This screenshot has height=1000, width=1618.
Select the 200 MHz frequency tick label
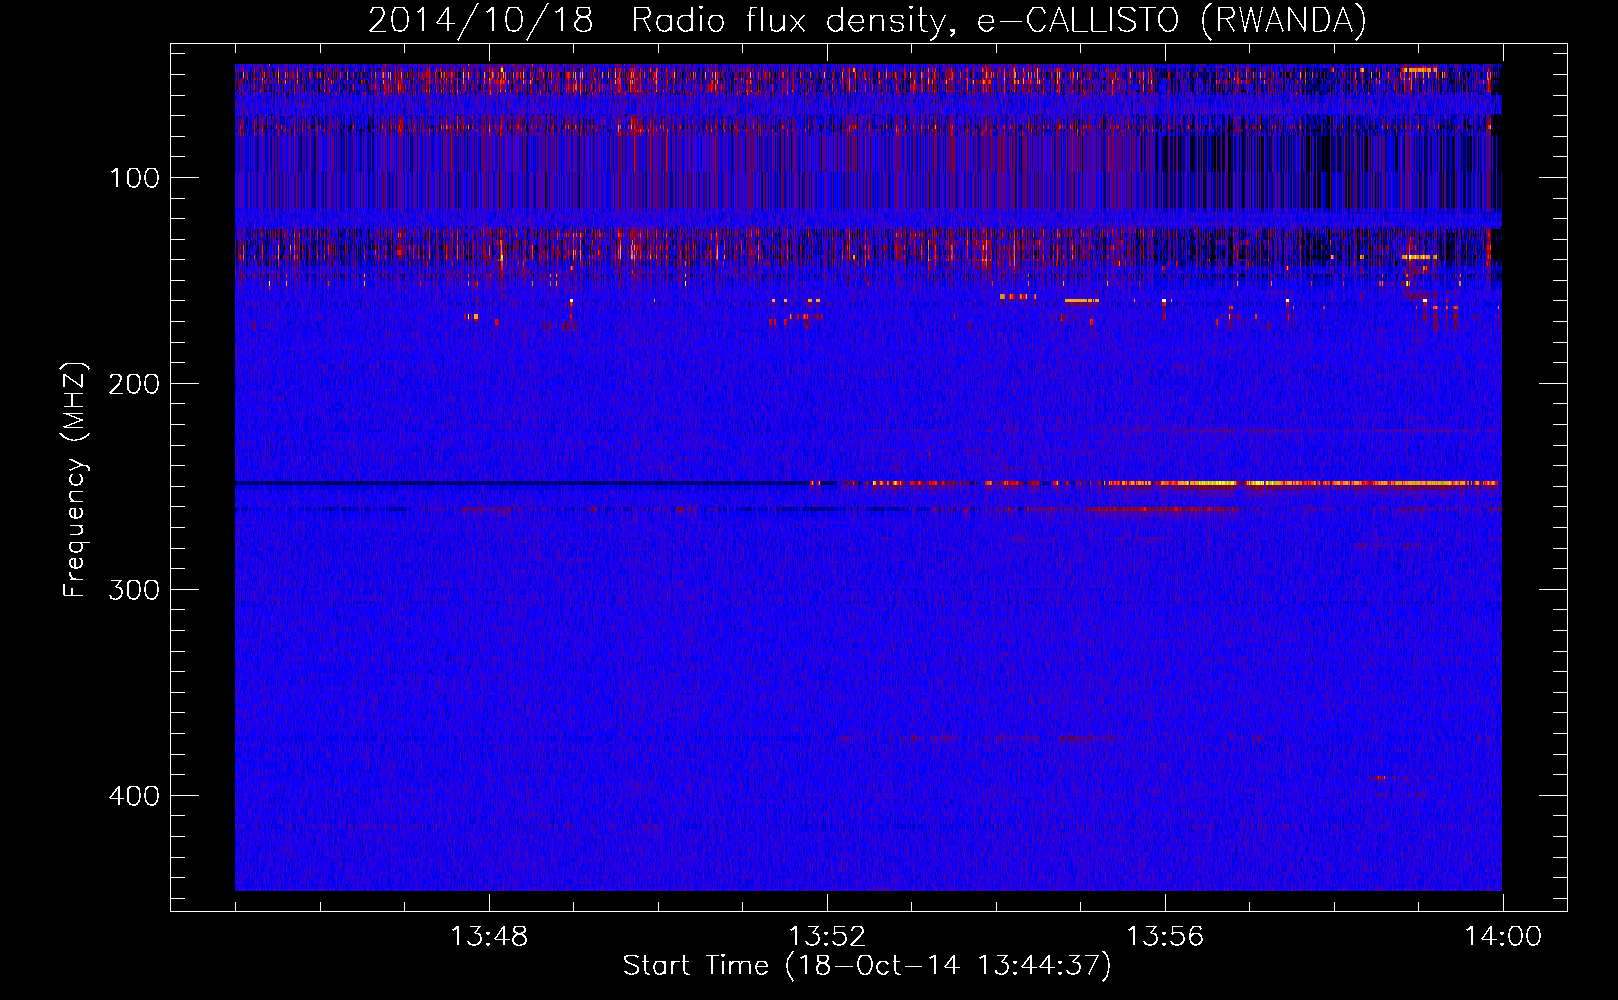pyautogui.click(x=134, y=384)
